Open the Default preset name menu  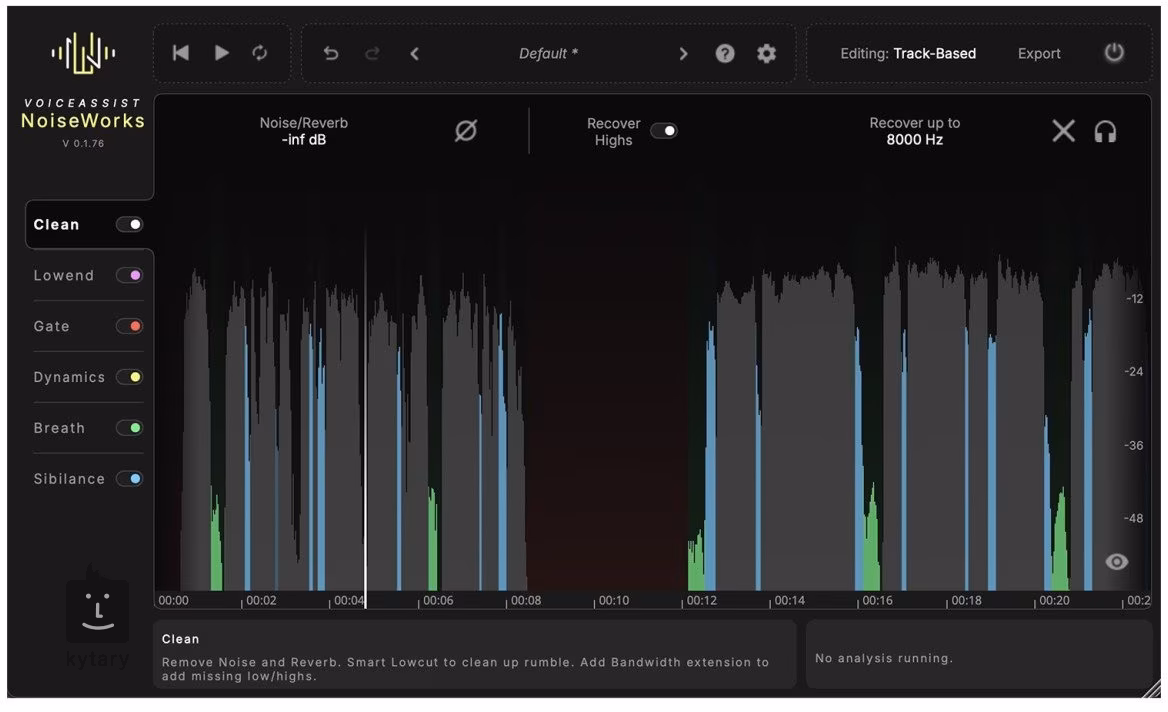(x=548, y=54)
